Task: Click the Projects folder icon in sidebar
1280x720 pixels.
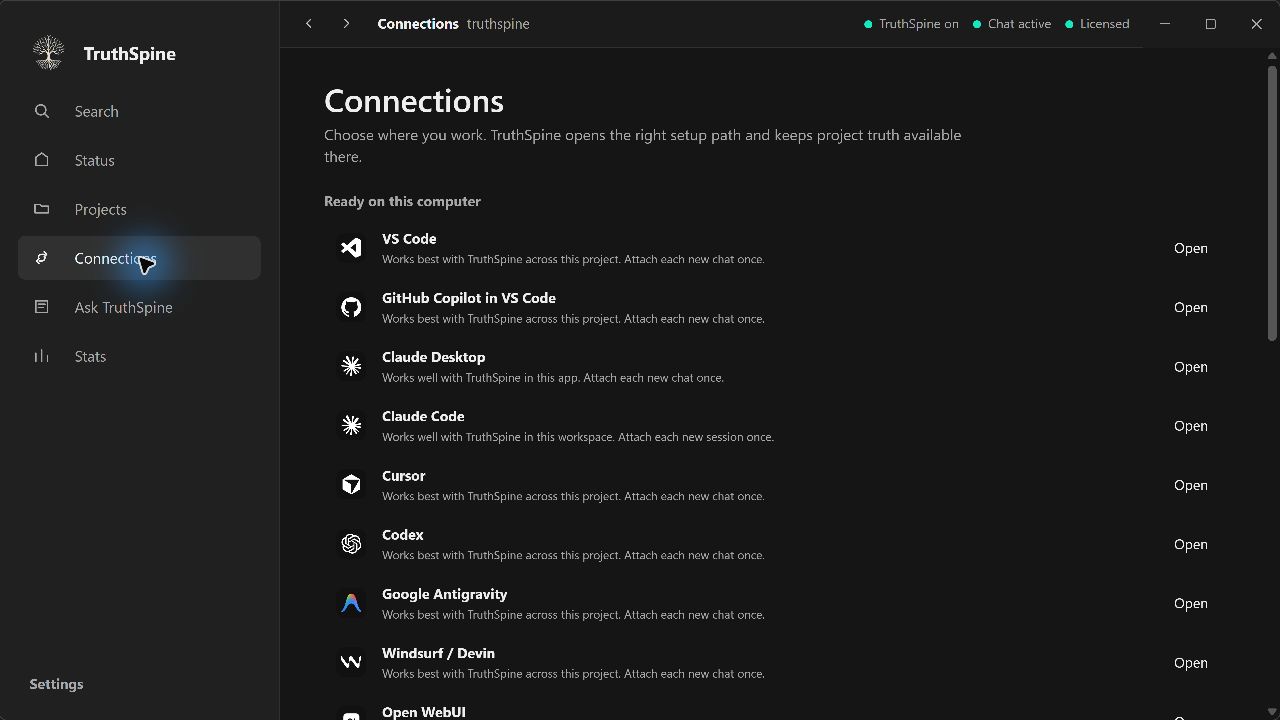Action: [42, 209]
